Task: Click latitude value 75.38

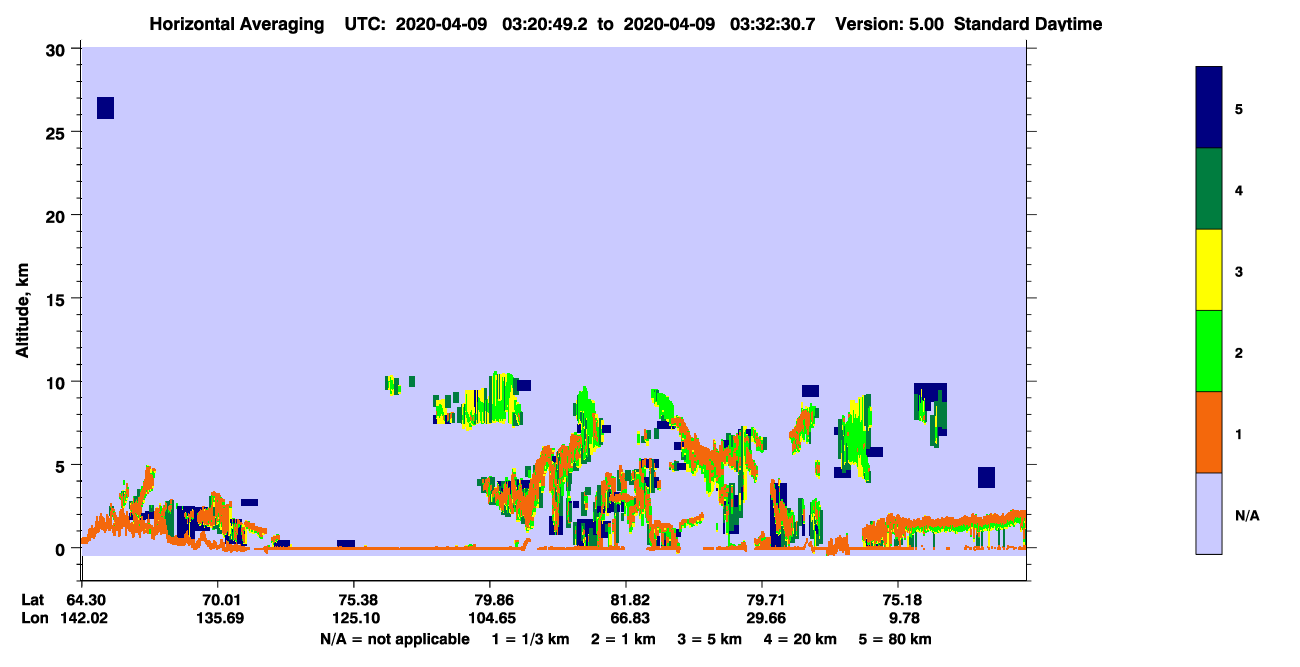Action: (x=354, y=600)
